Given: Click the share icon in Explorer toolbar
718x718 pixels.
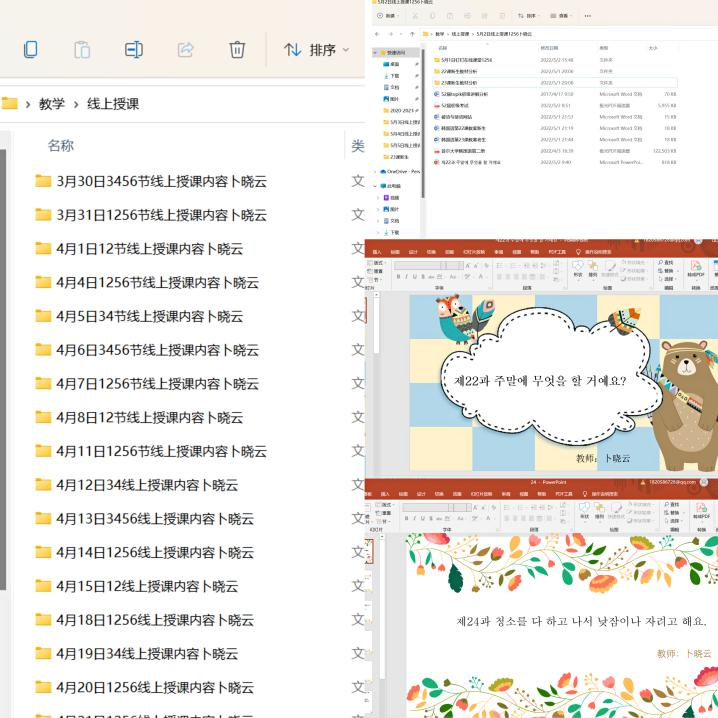Looking at the screenshot, I should pyautogui.click(x=185, y=49).
